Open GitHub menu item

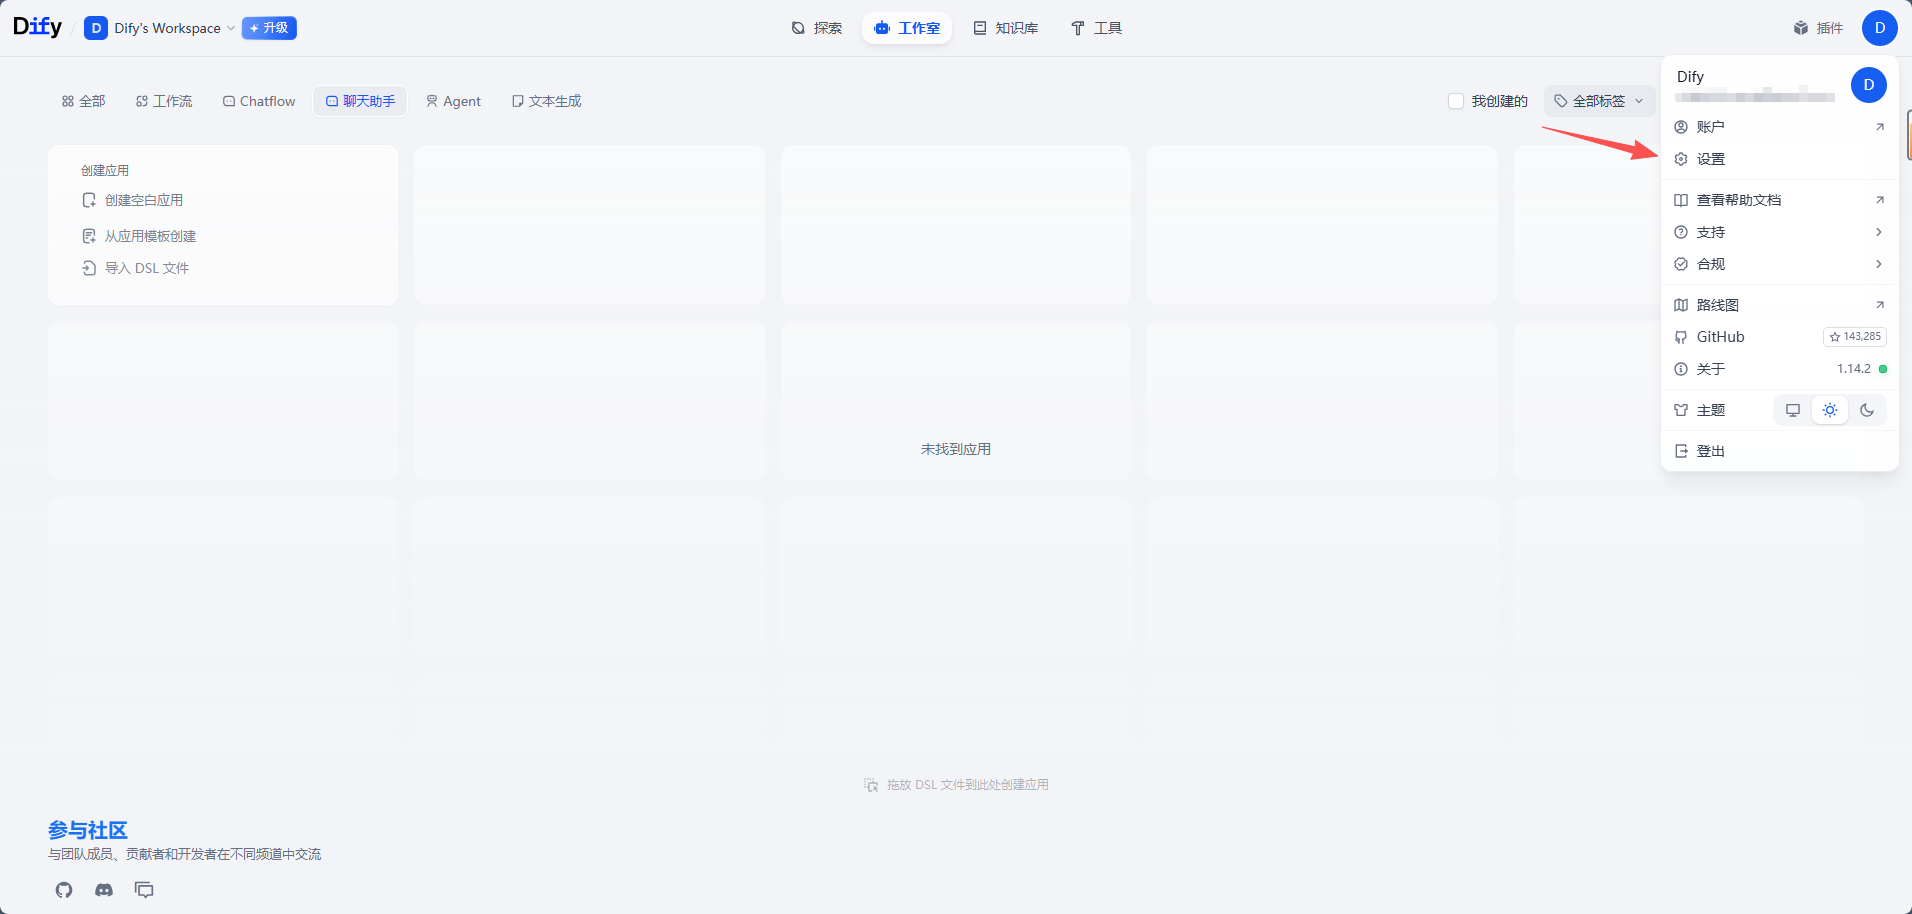click(1779, 337)
